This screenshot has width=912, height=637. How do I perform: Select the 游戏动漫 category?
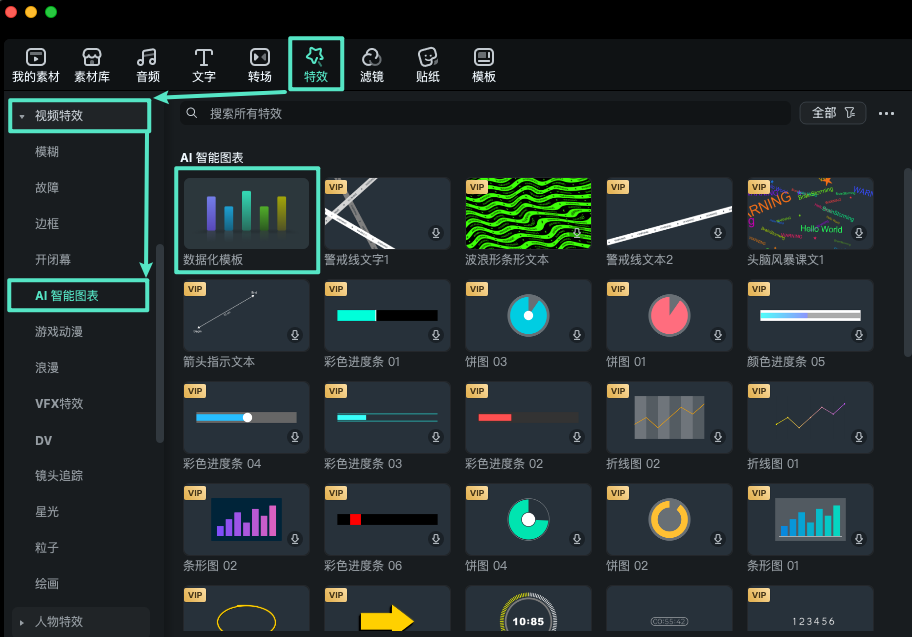(x=59, y=332)
